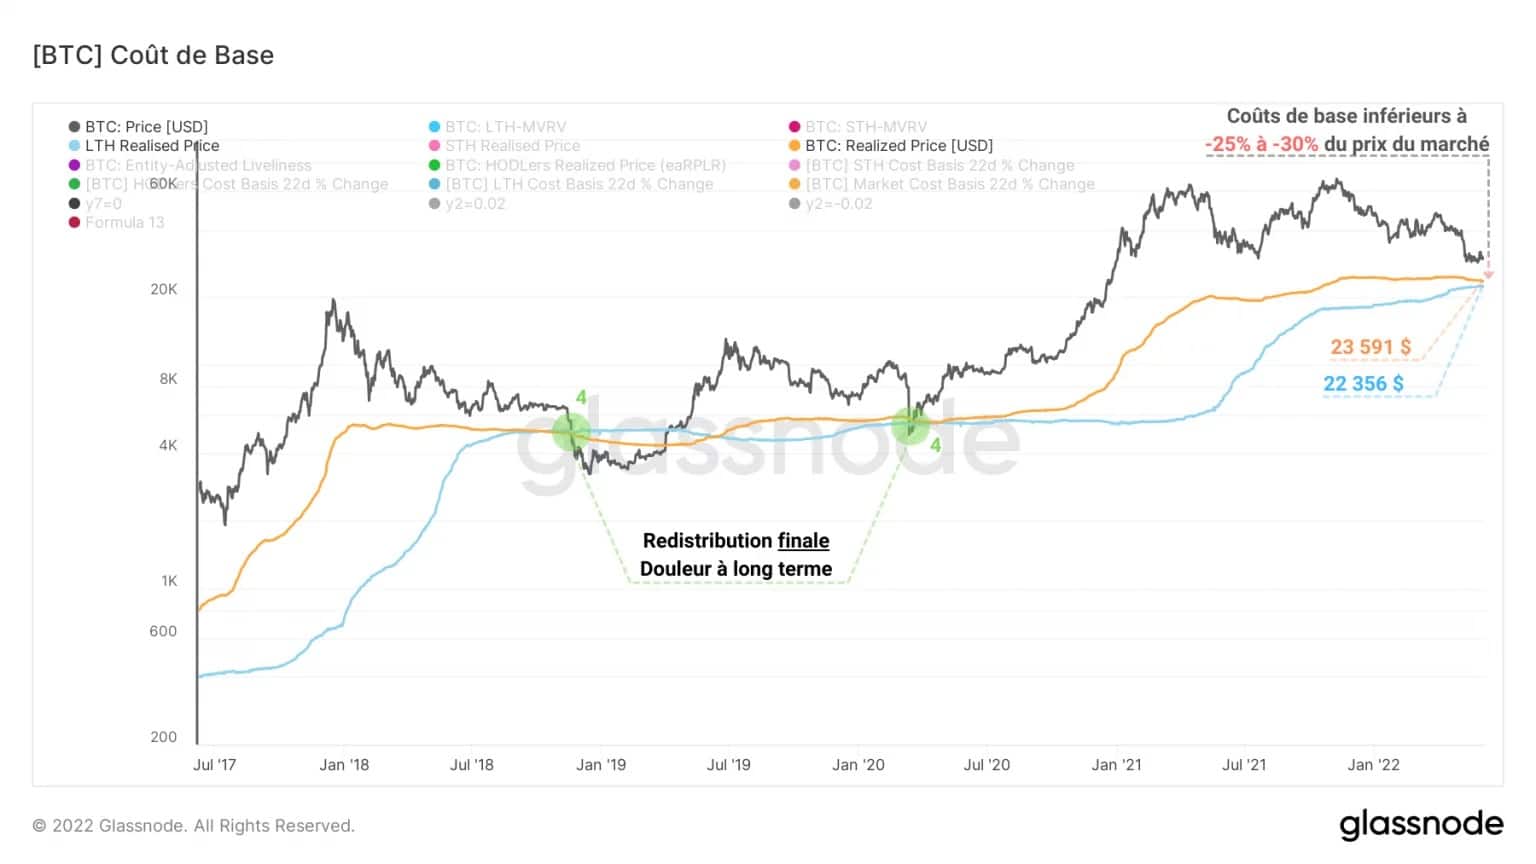
Task: Click the pink STH Realised Price dot
Action: [x=434, y=146]
